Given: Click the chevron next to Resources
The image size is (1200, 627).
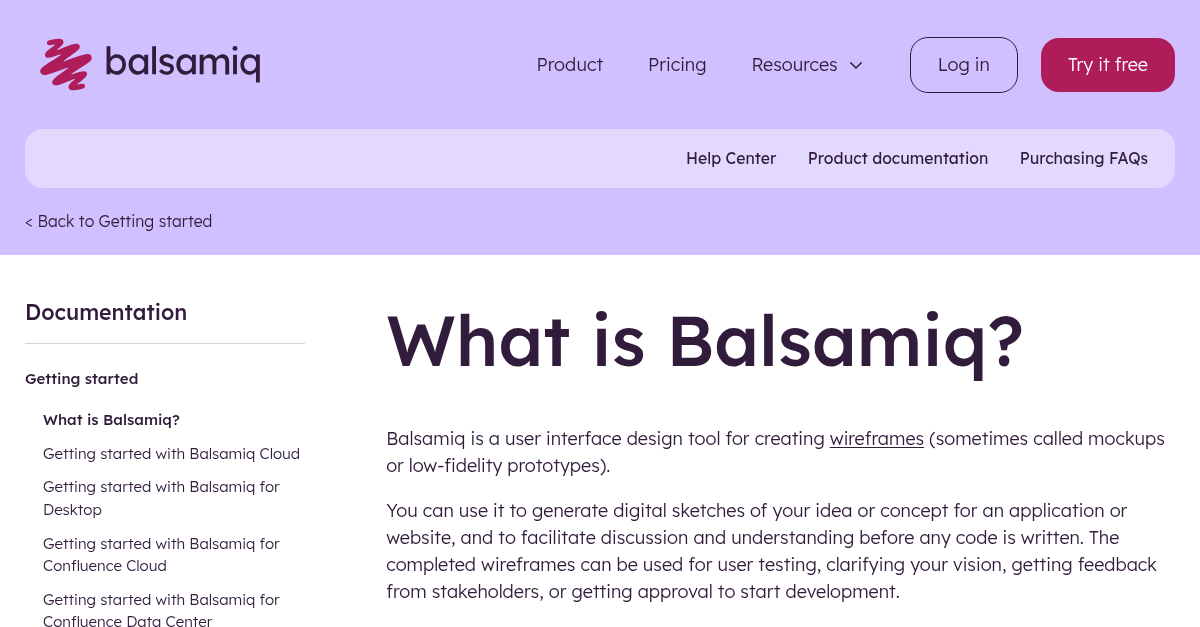Looking at the screenshot, I should coord(856,65).
